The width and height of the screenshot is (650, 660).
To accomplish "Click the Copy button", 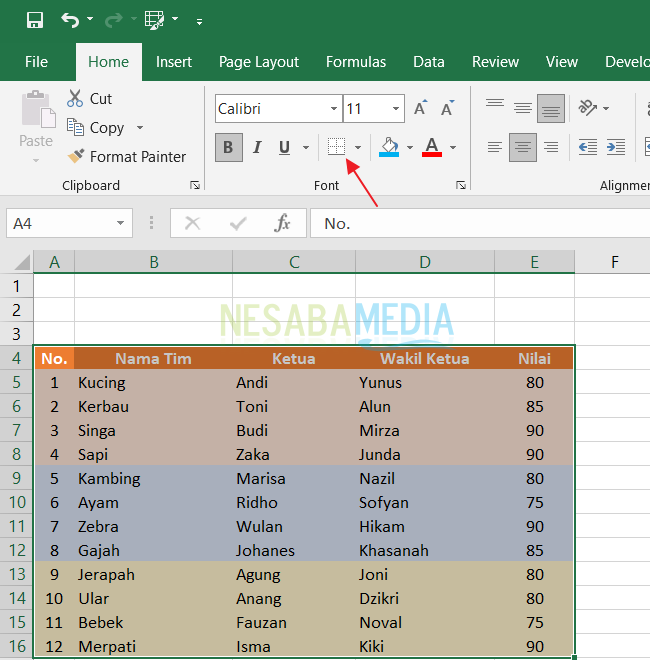I will [96, 128].
